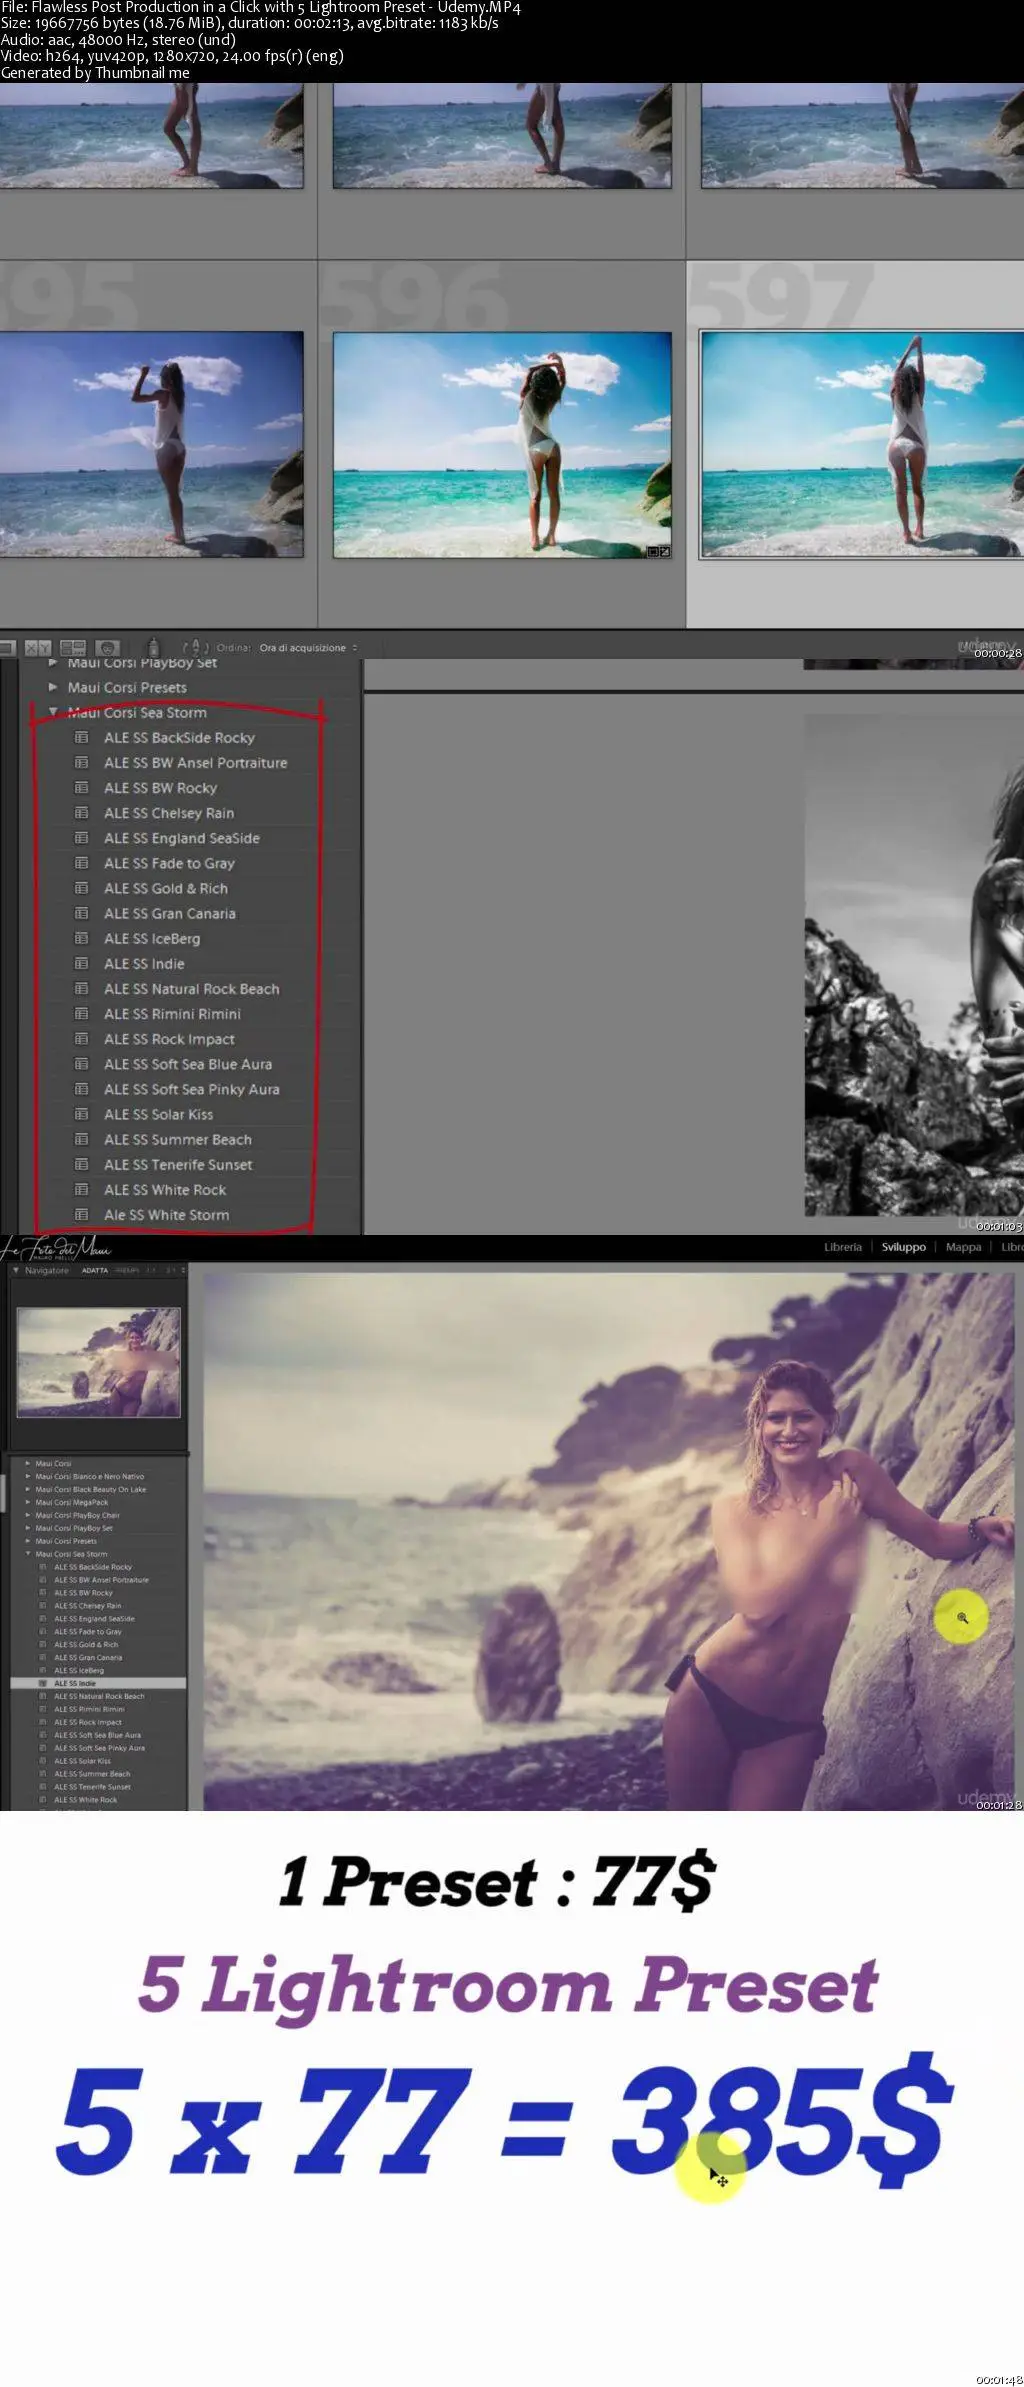Select ALE SS Natural Rock Beach in small Navigatore-side list
The width and height of the screenshot is (1024, 2387).
coord(98,1696)
